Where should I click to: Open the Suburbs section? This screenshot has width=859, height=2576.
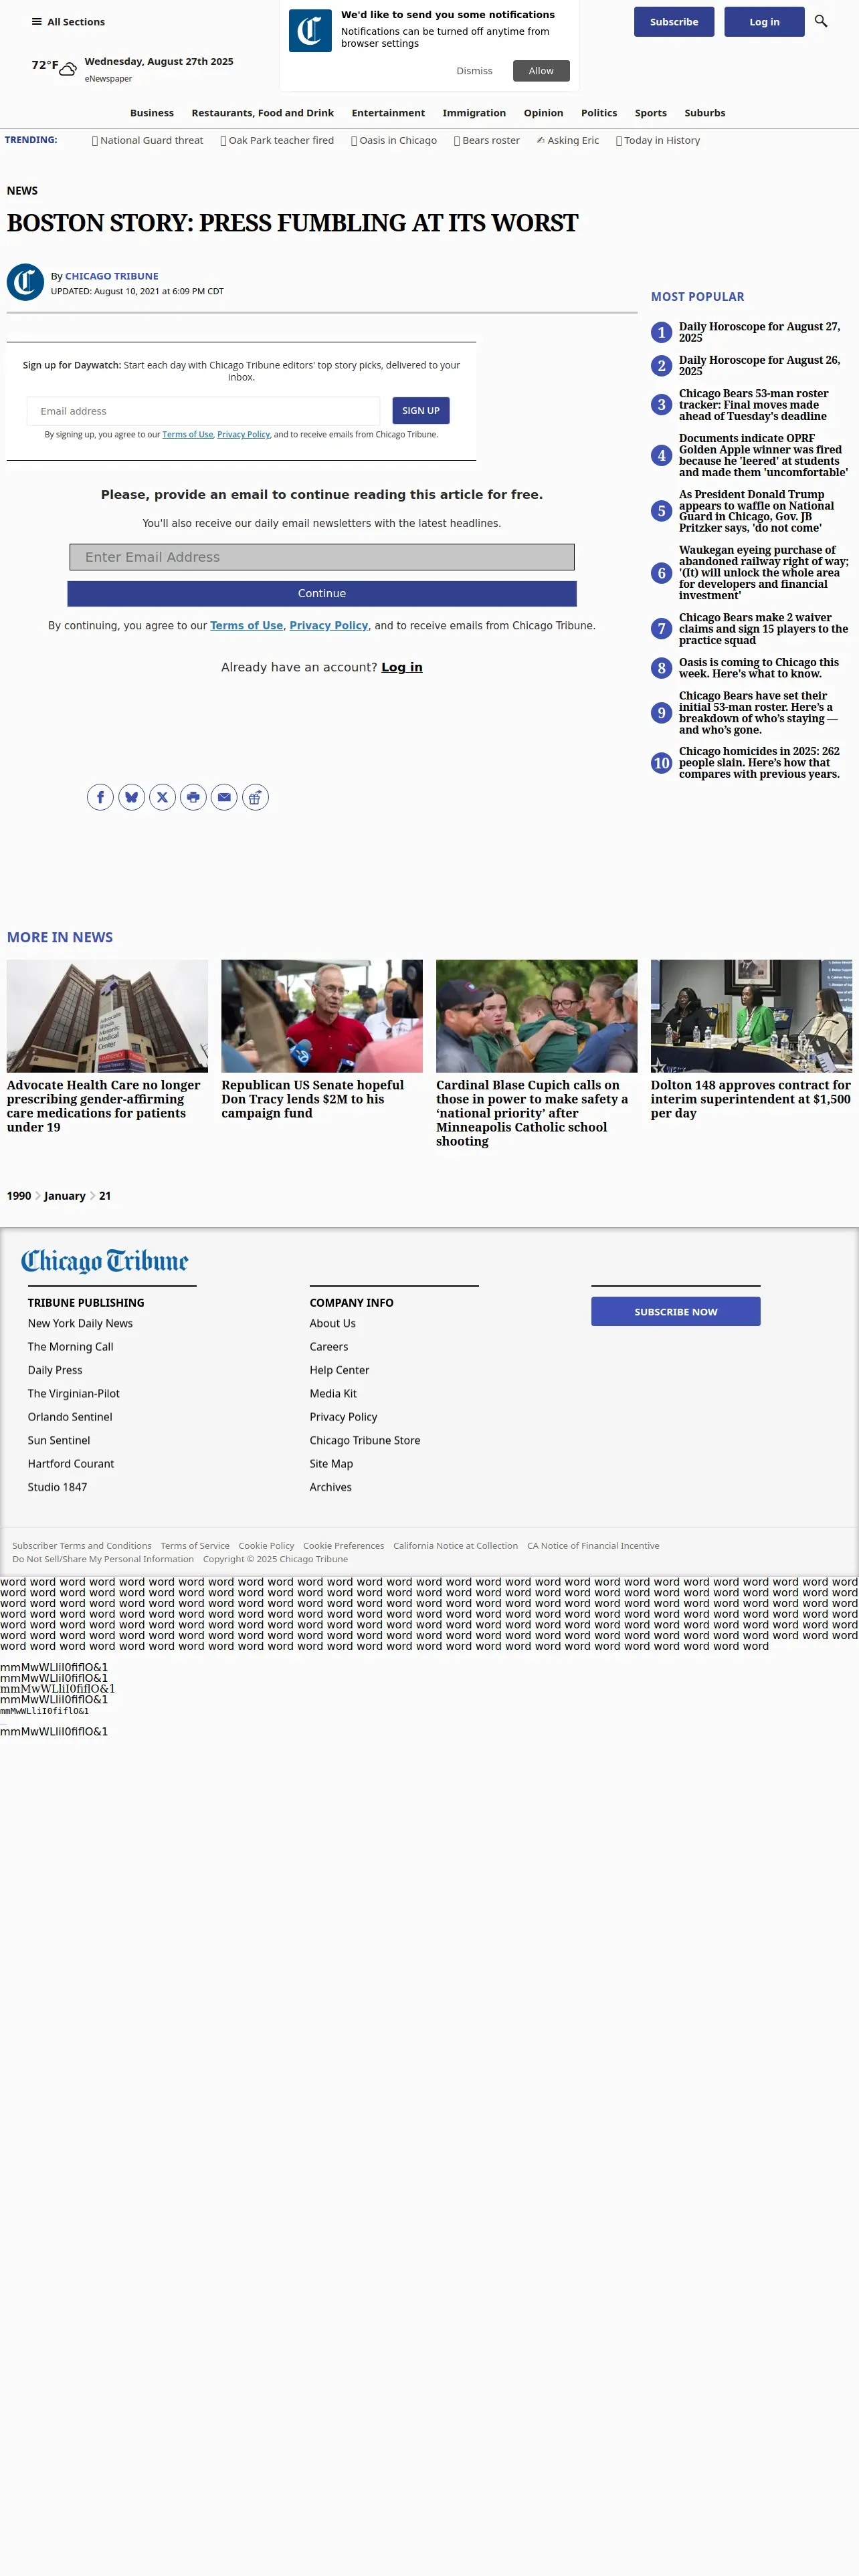tap(705, 113)
